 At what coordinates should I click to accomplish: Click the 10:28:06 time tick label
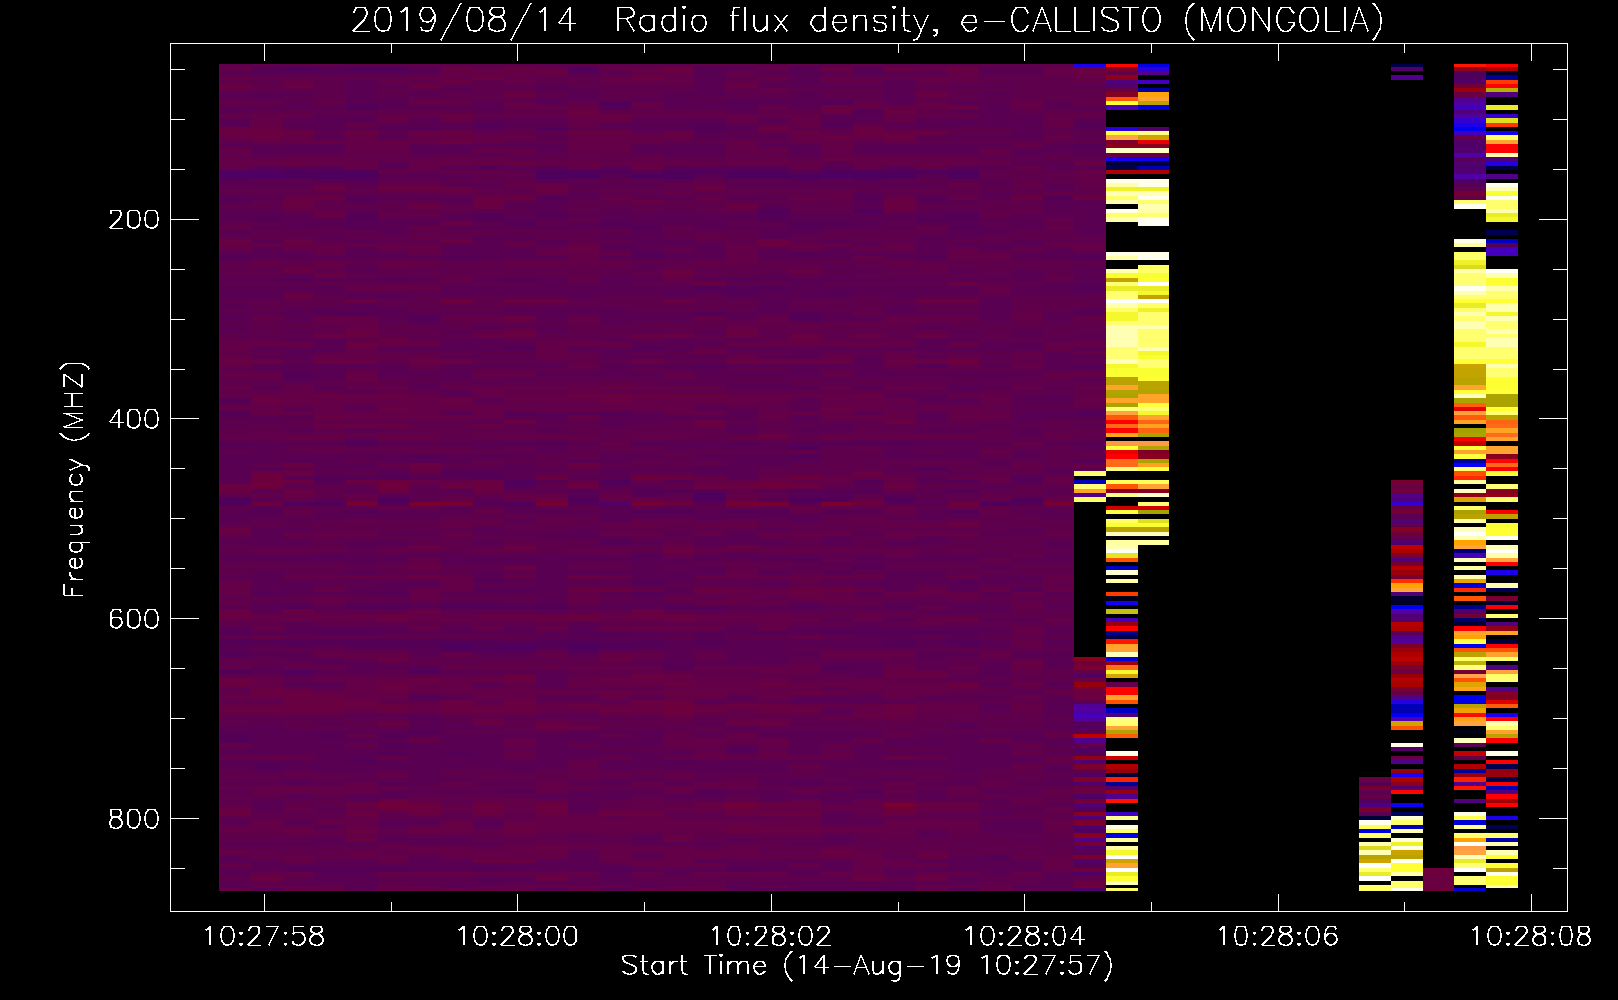point(1278,937)
